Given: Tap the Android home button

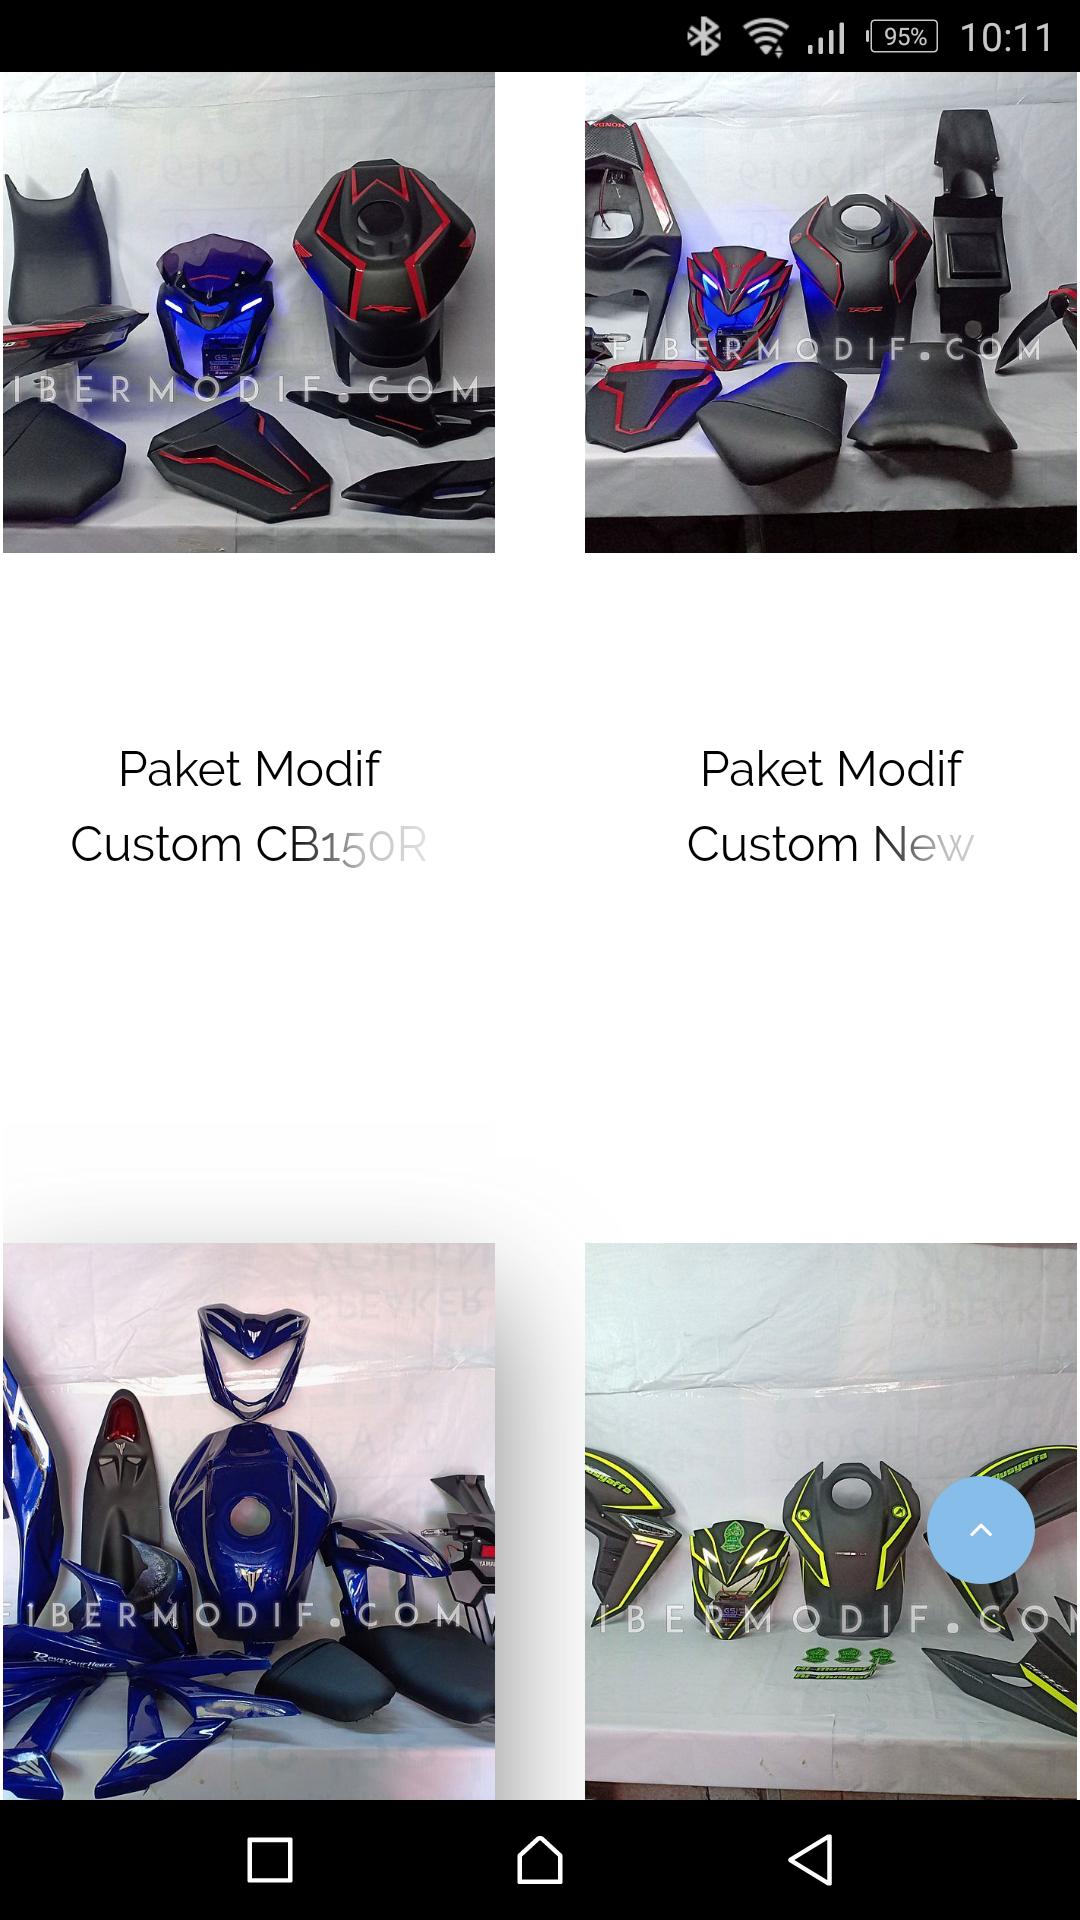Looking at the screenshot, I should point(540,1859).
